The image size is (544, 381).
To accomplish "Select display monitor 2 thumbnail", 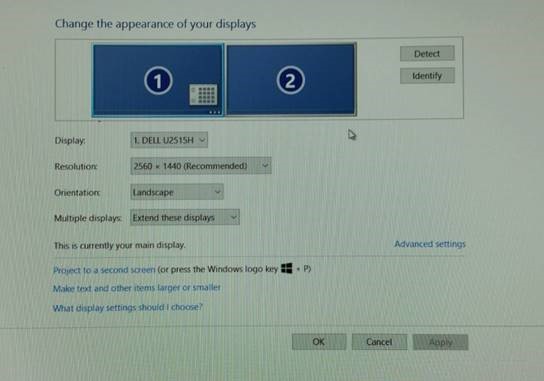I will click(x=291, y=79).
